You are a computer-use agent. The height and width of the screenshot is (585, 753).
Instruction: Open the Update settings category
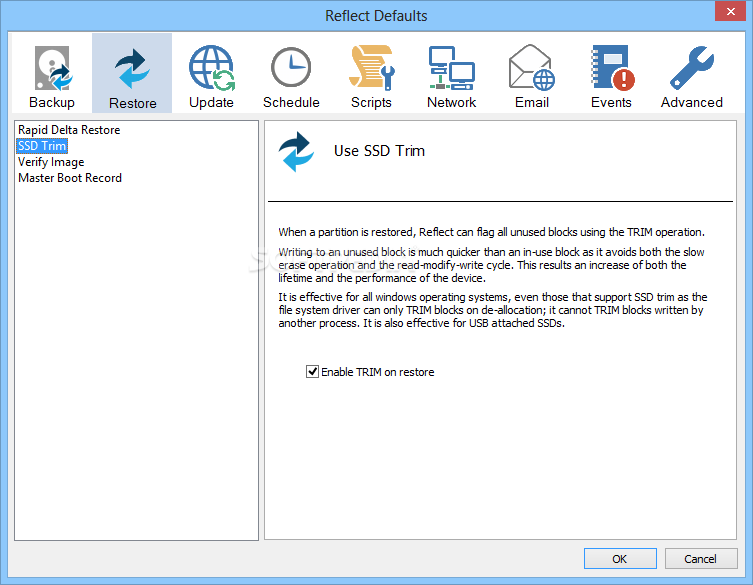[x=211, y=74]
